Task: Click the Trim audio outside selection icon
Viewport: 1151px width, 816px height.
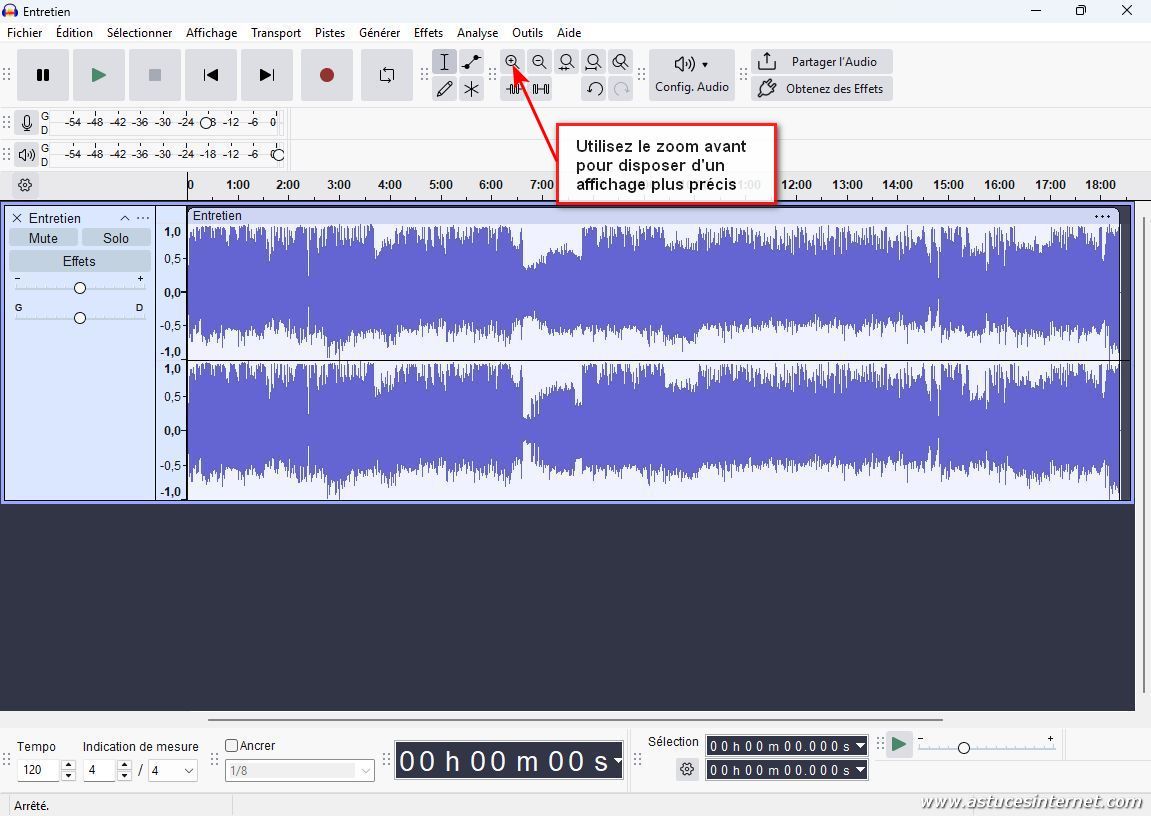Action: tap(514, 89)
